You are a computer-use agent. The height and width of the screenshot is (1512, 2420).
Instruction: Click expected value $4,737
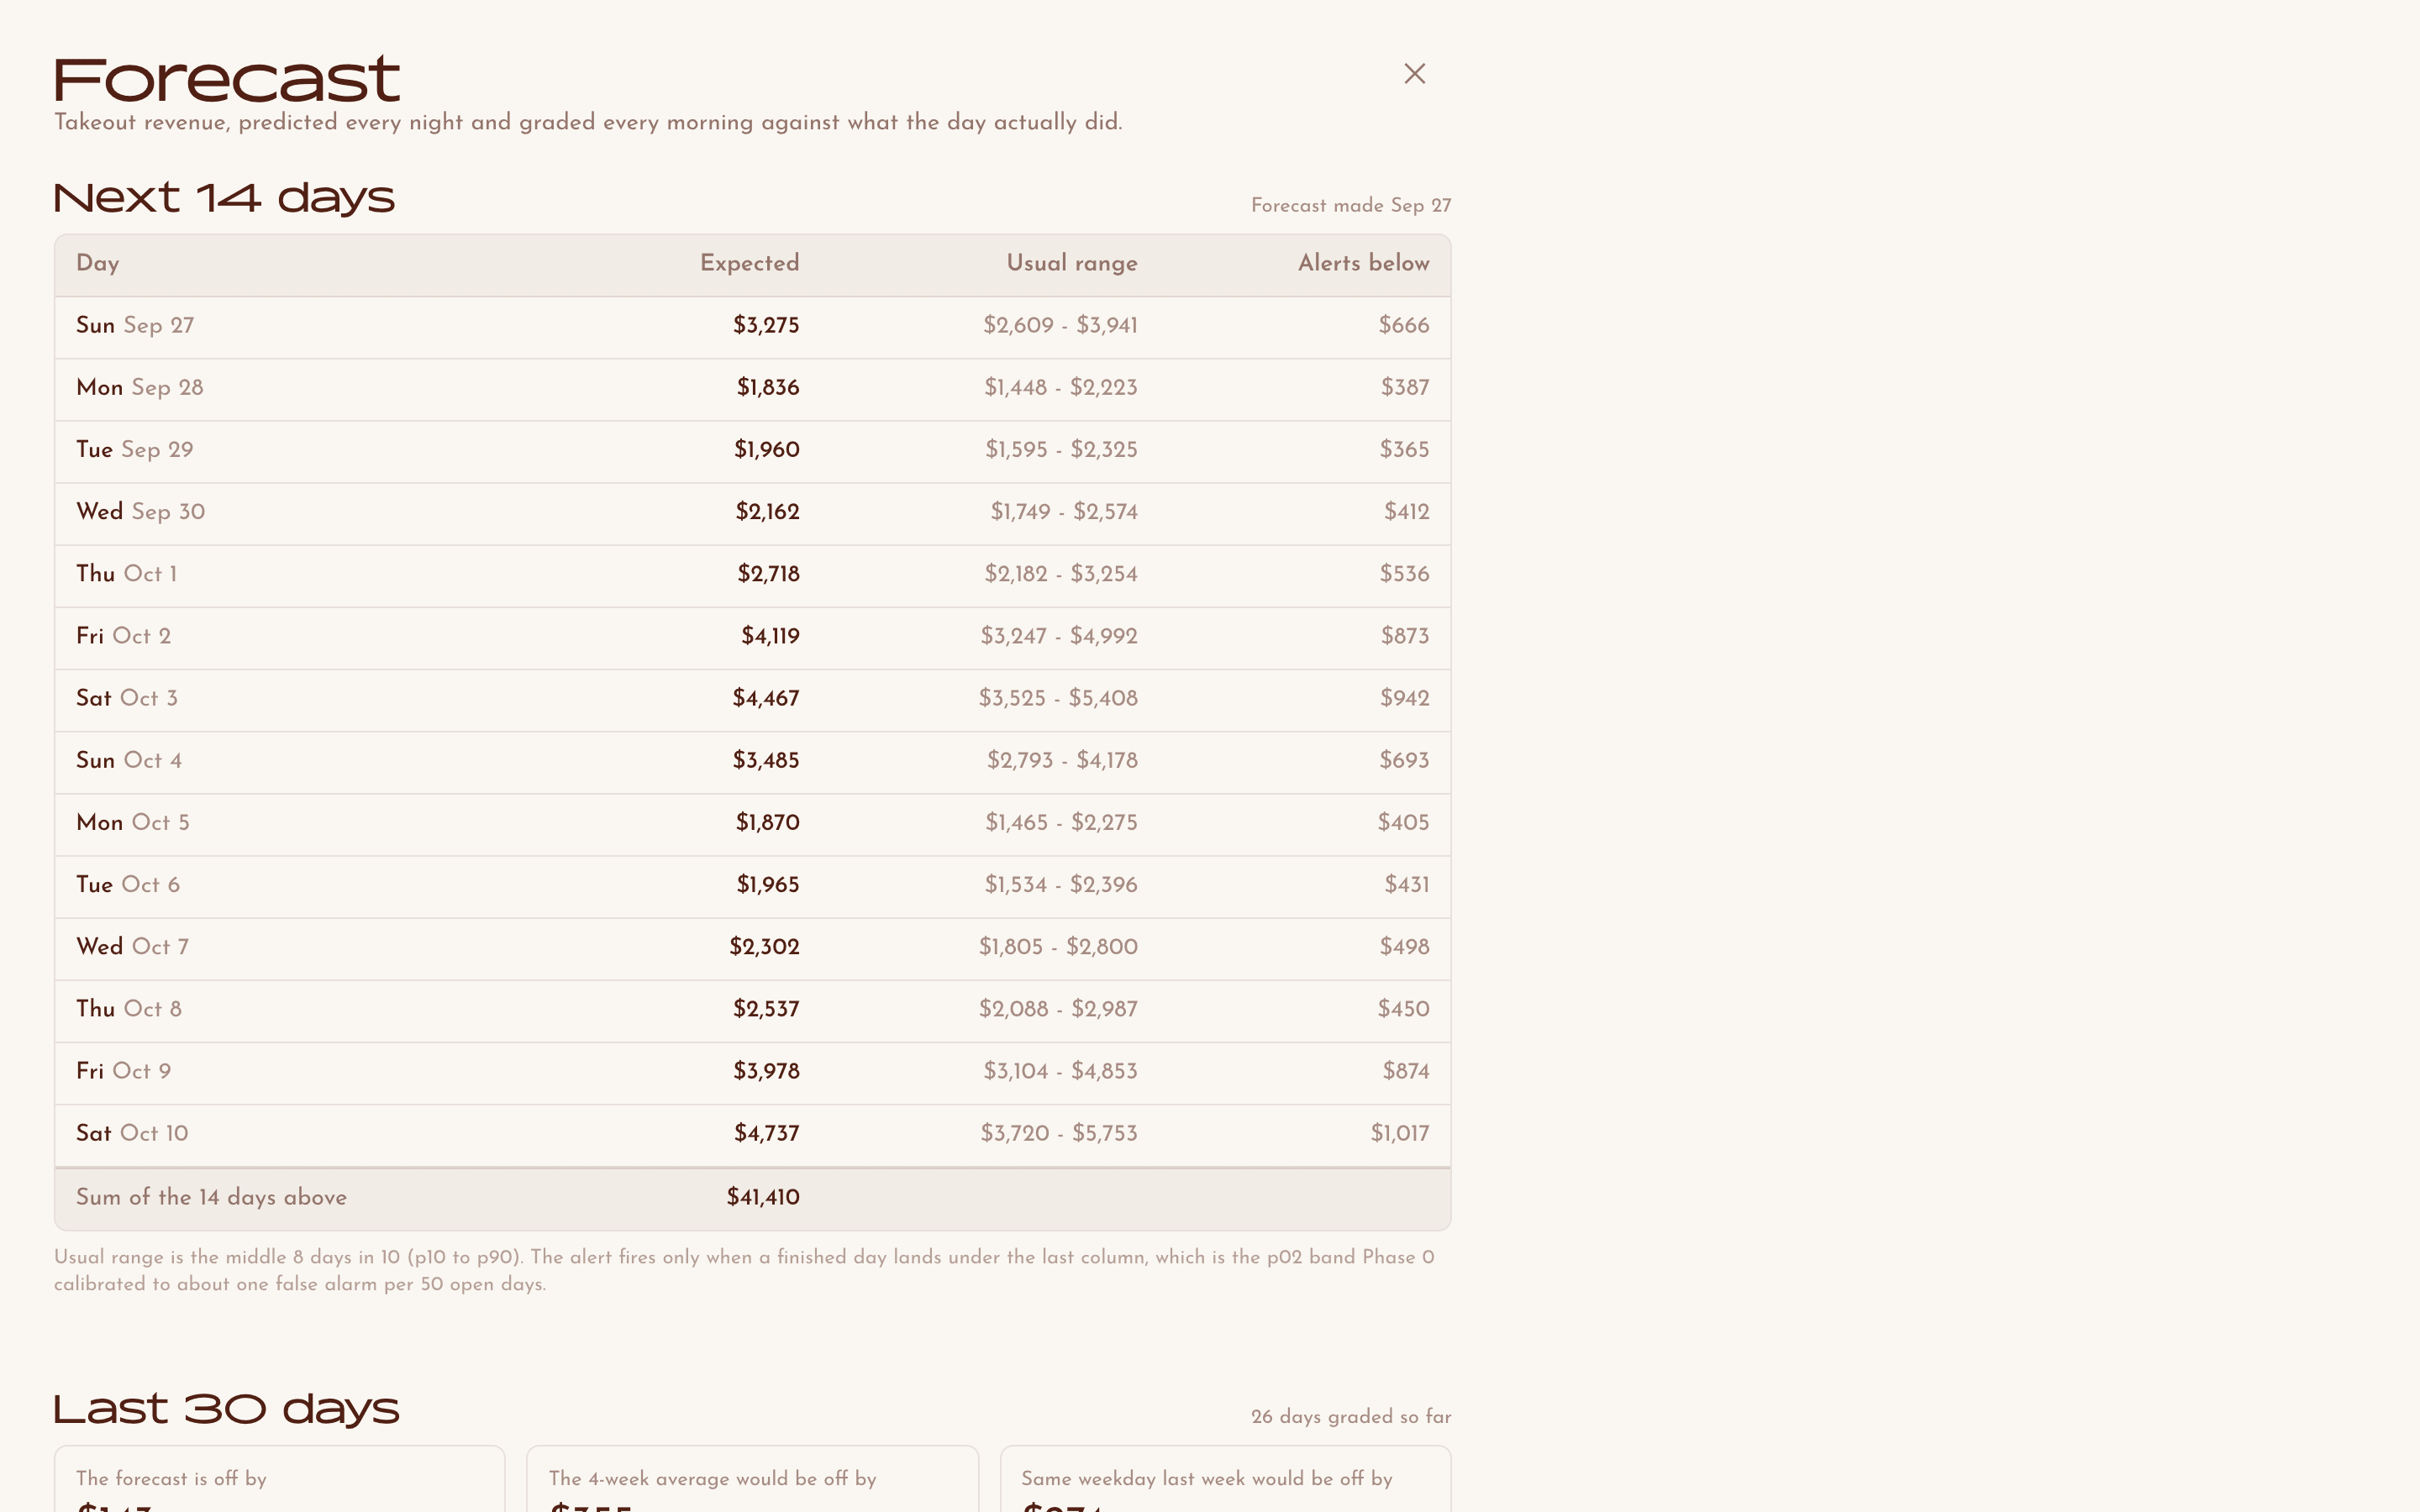pos(767,1134)
